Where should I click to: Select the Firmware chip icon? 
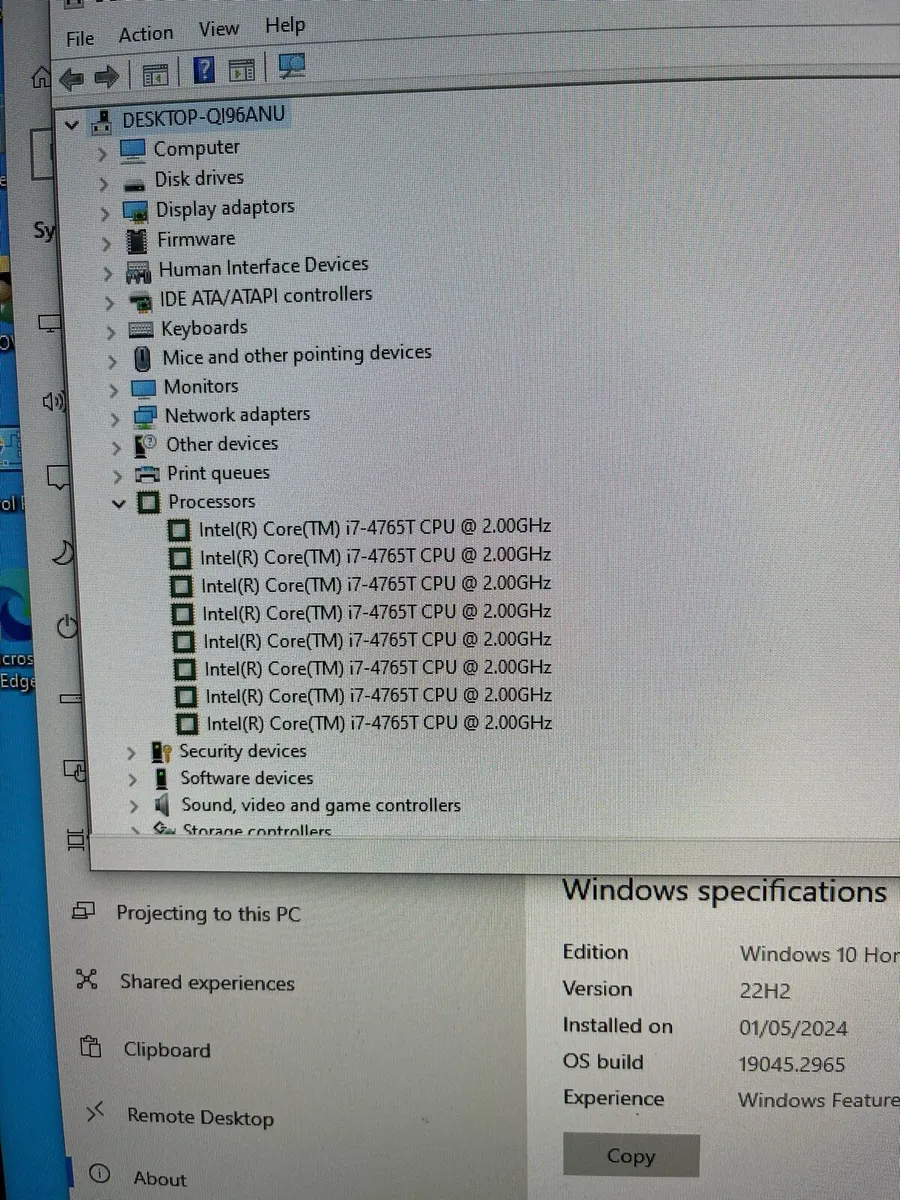137,241
